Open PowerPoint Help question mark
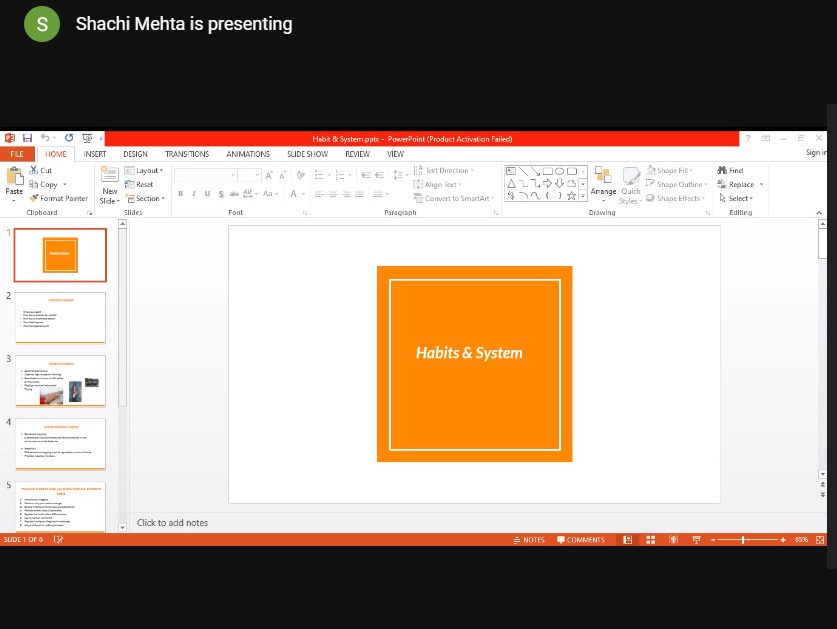The width and height of the screenshot is (837, 629). tap(748, 138)
